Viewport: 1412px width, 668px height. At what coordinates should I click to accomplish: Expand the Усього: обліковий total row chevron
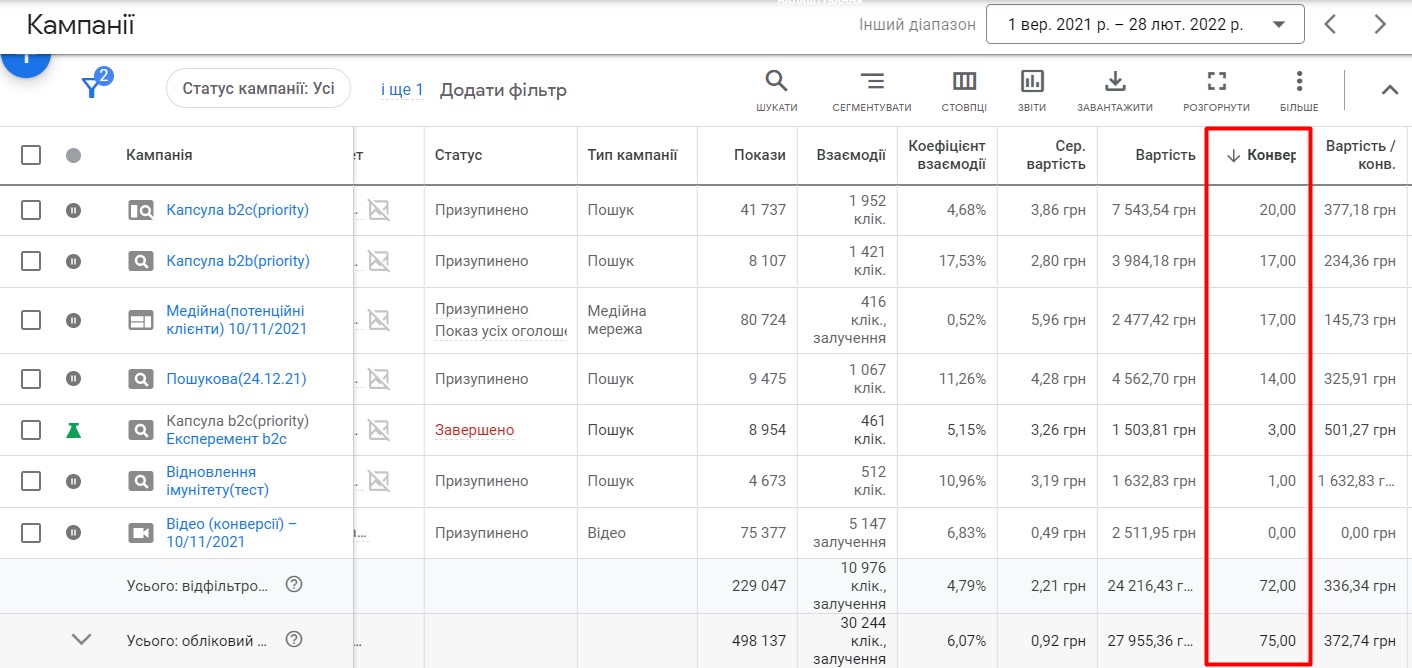pos(82,640)
